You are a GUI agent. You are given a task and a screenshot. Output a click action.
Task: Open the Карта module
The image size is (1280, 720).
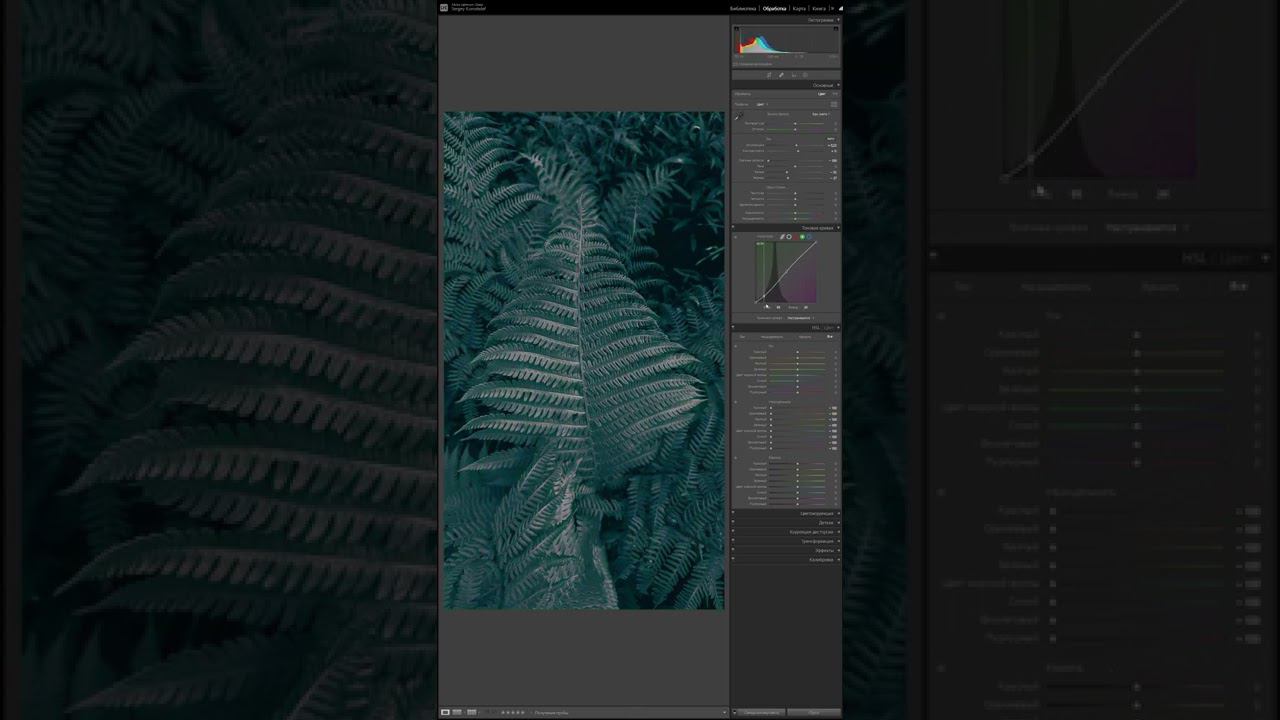(x=799, y=8)
